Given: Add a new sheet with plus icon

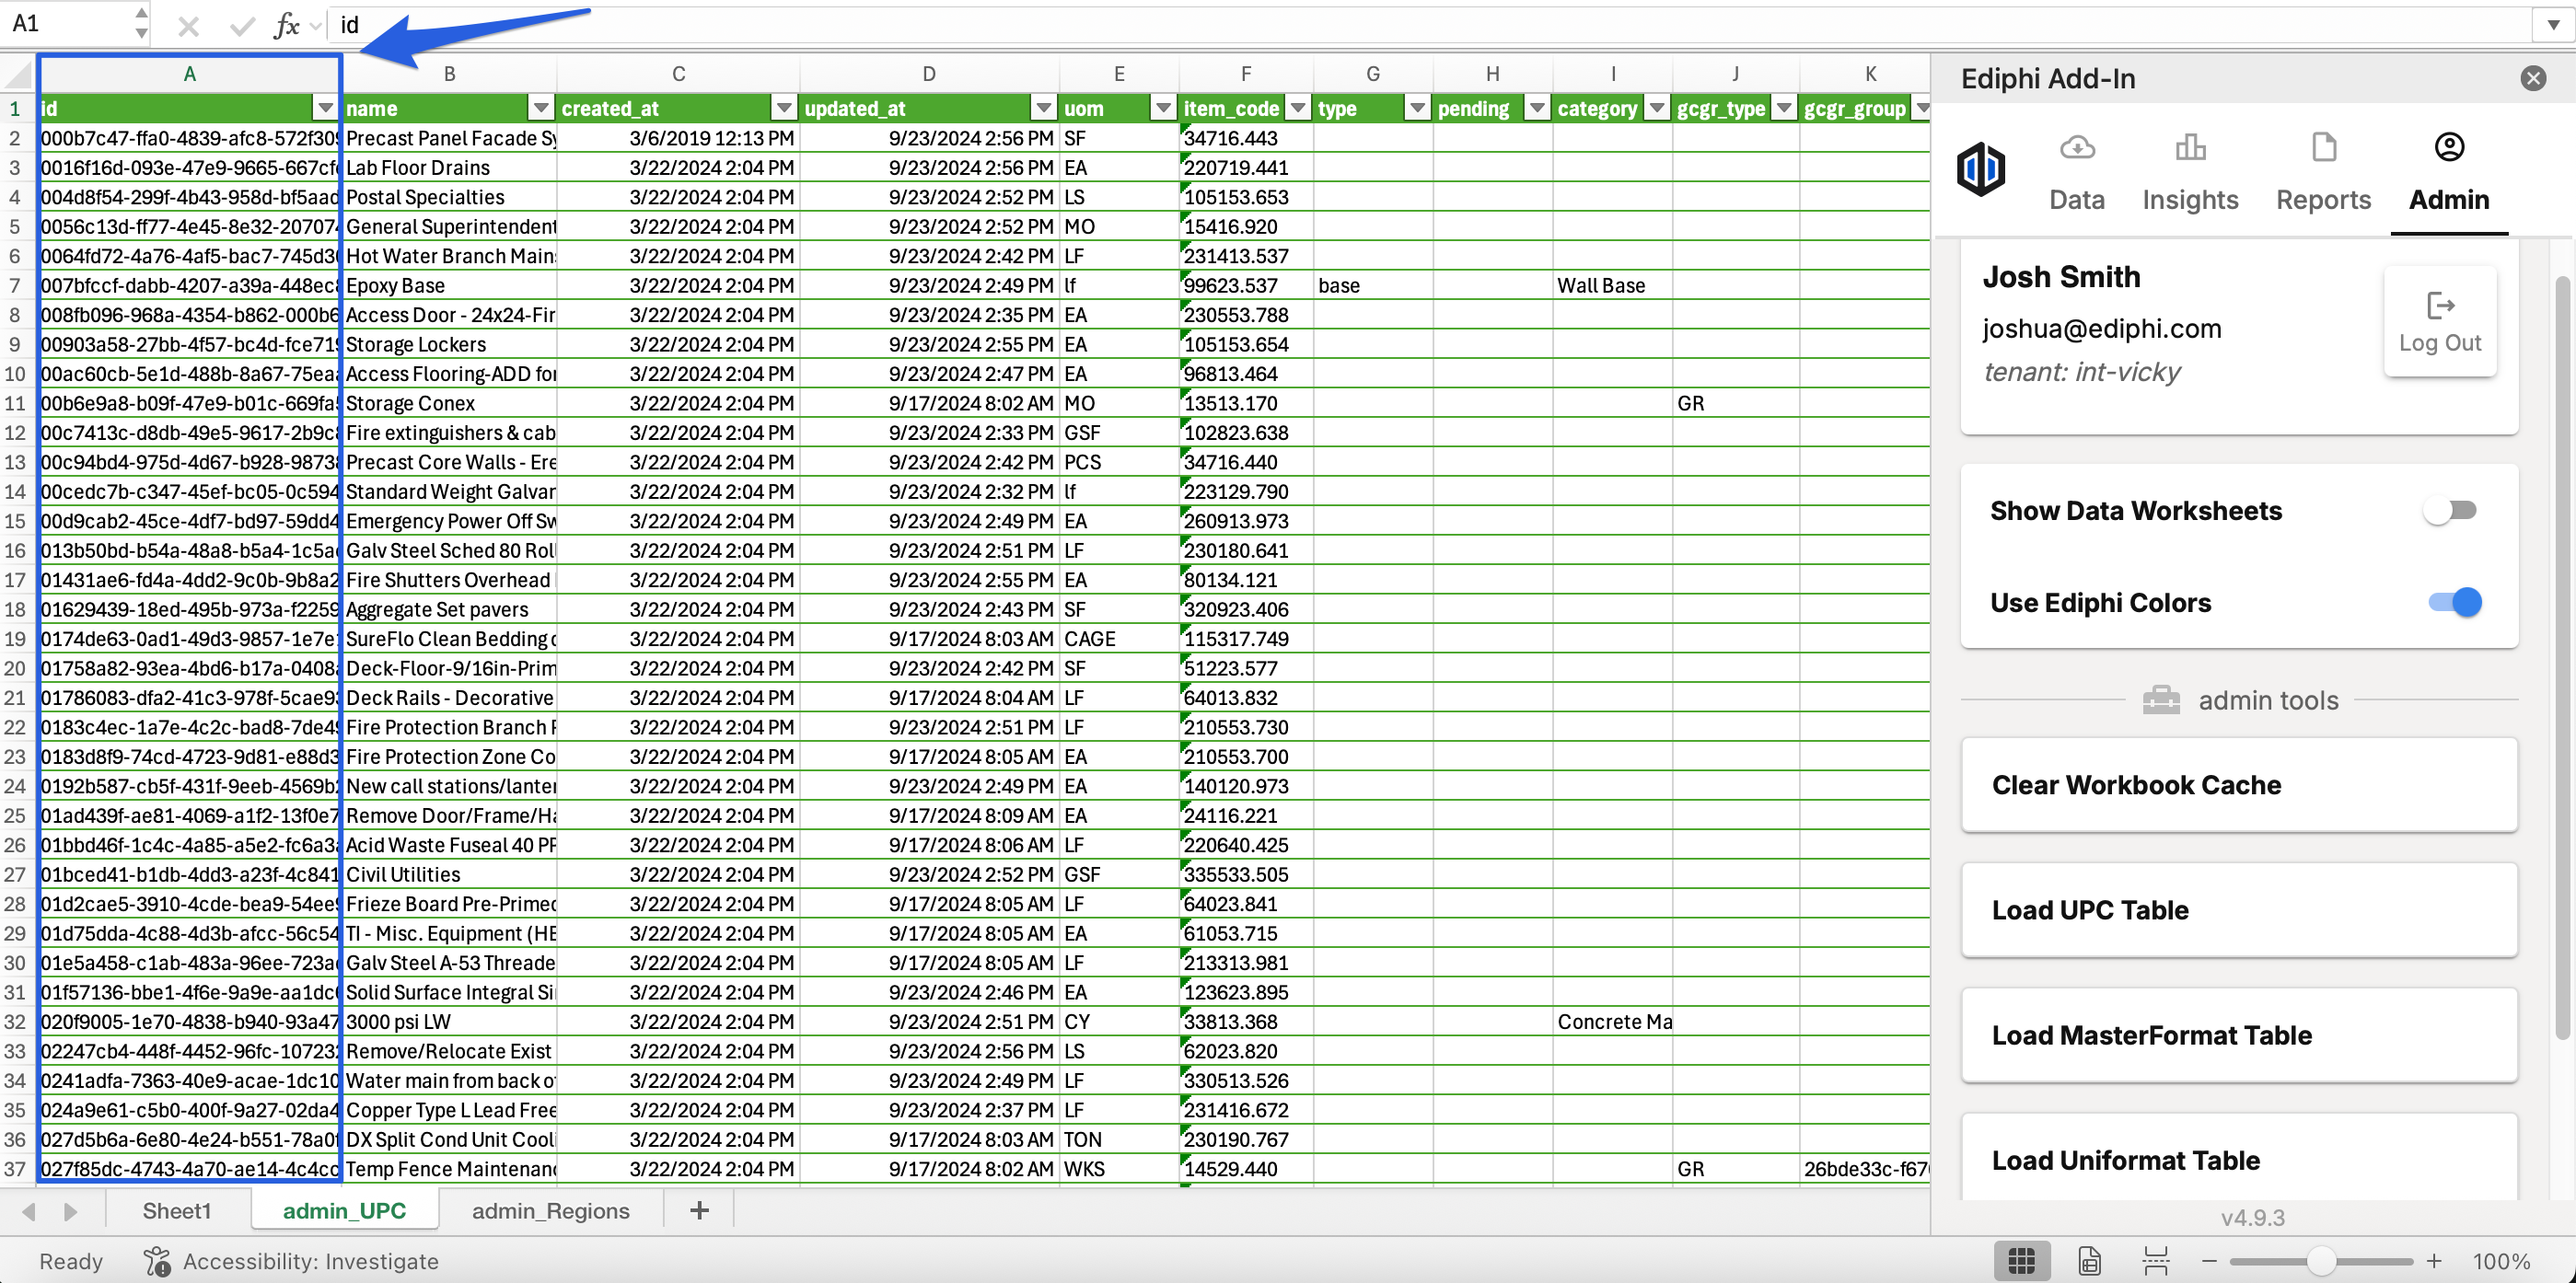Looking at the screenshot, I should pos(699,1211).
